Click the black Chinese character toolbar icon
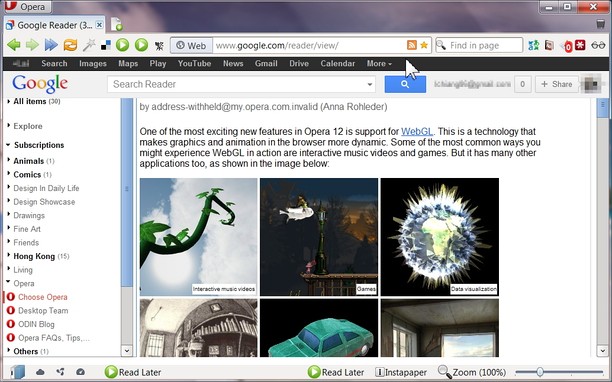612x382 pixels. tap(159, 46)
